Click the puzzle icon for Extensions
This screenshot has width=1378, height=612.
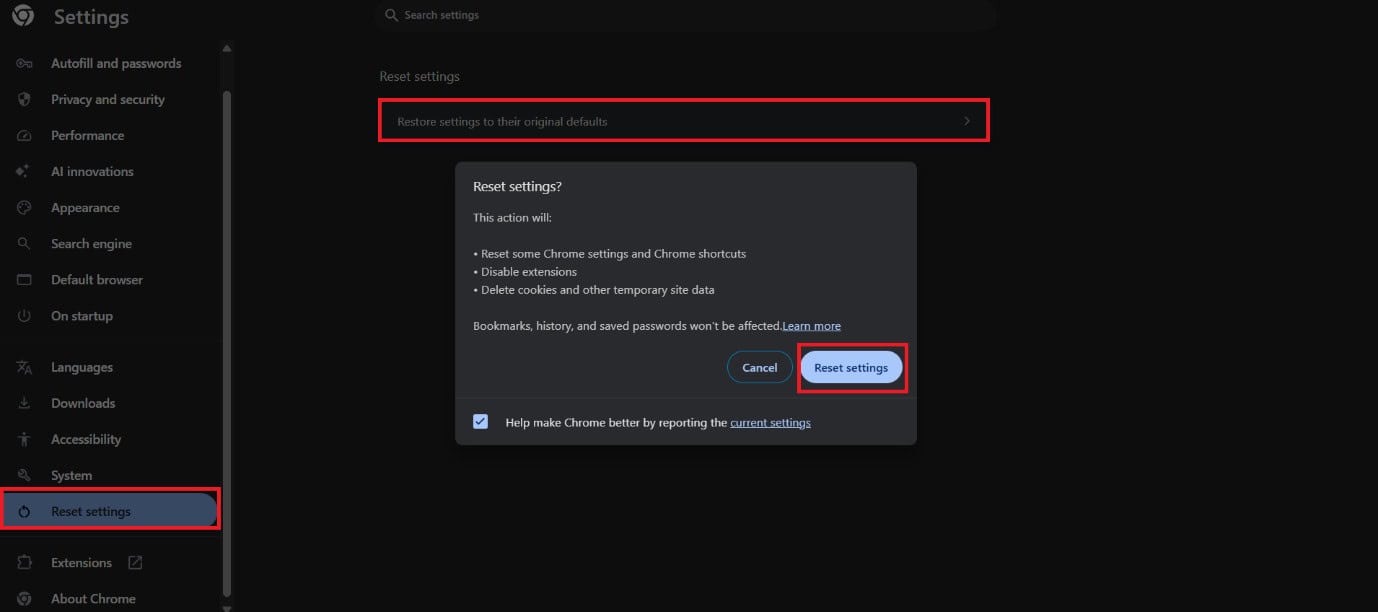25,562
